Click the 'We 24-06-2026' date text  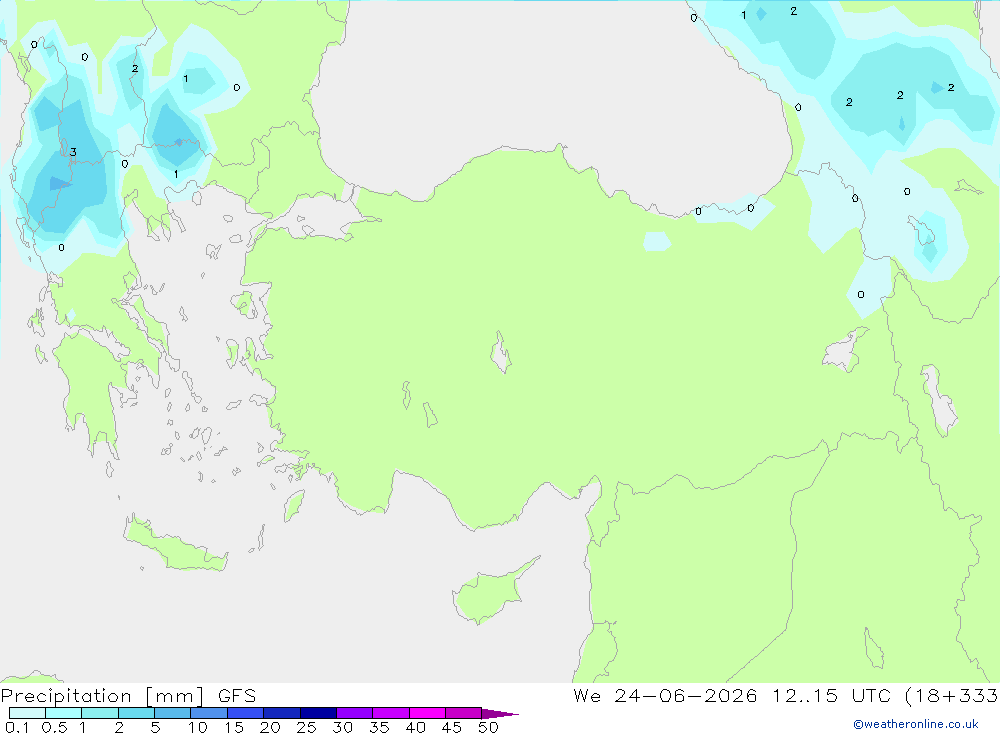(x=665, y=696)
